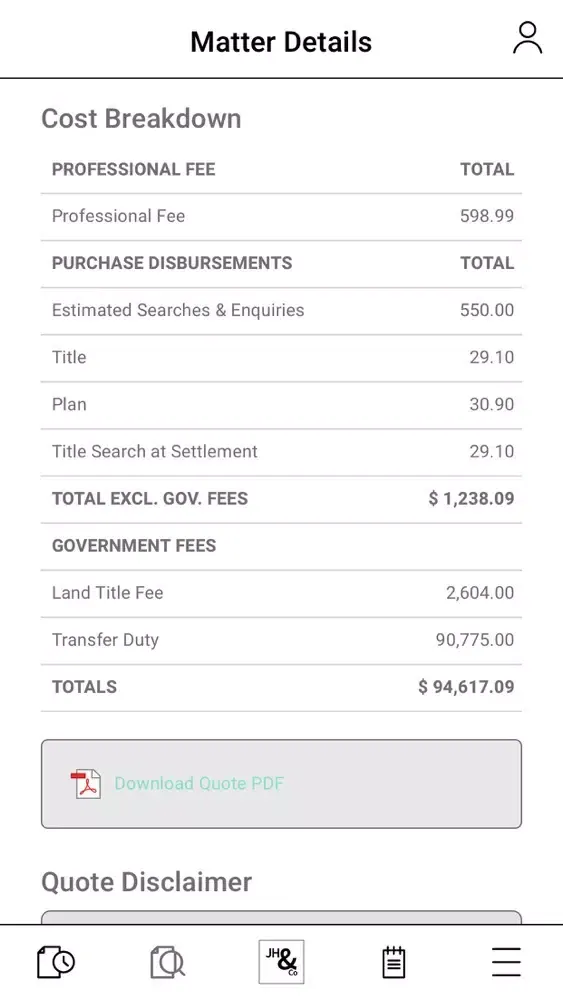Open the hamburger menu

506,962
